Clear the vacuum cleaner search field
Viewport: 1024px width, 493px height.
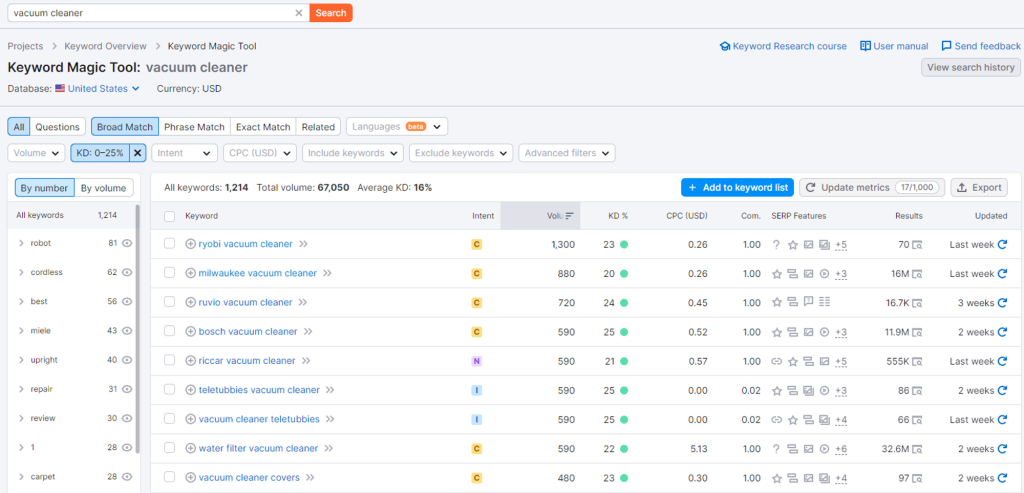pos(298,13)
